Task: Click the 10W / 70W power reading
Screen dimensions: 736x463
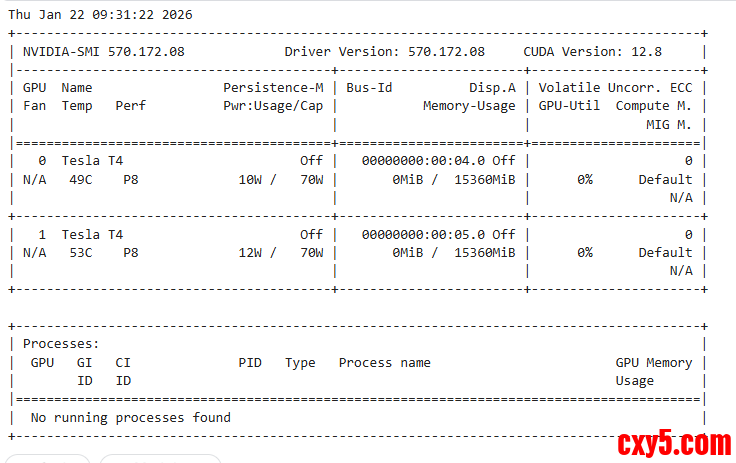Action: pyautogui.click(x=281, y=180)
